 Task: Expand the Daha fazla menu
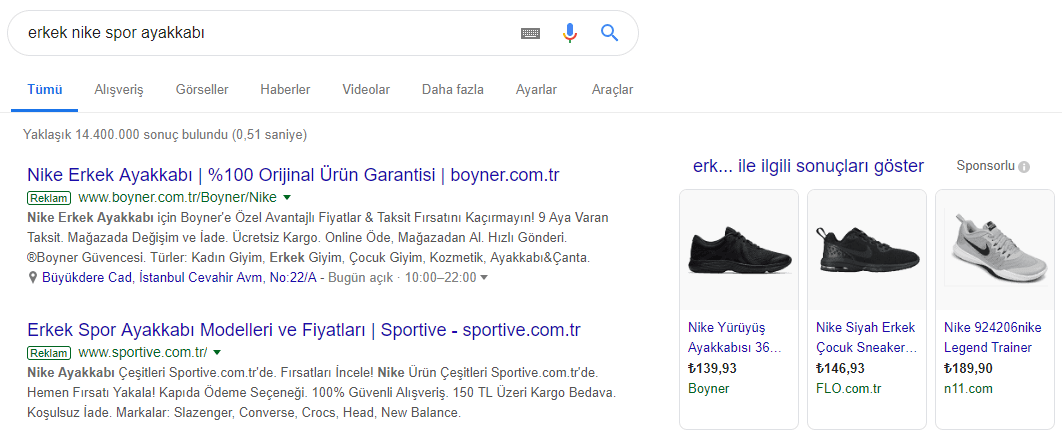pos(452,89)
